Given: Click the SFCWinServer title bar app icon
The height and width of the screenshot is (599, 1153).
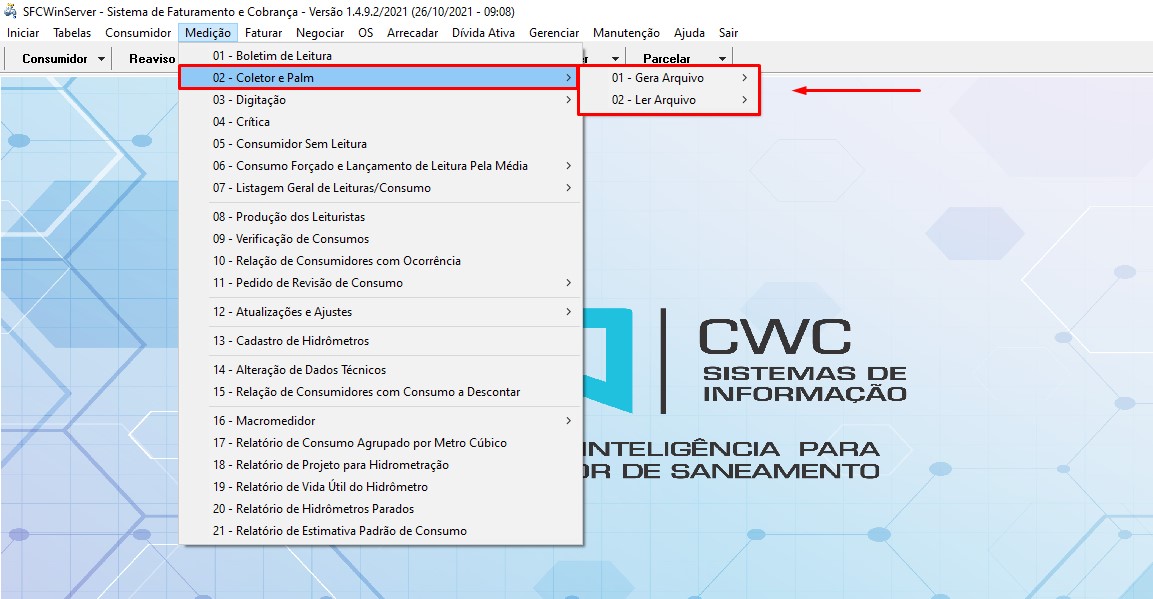Looking at the screenshot, I should [11, 12].
